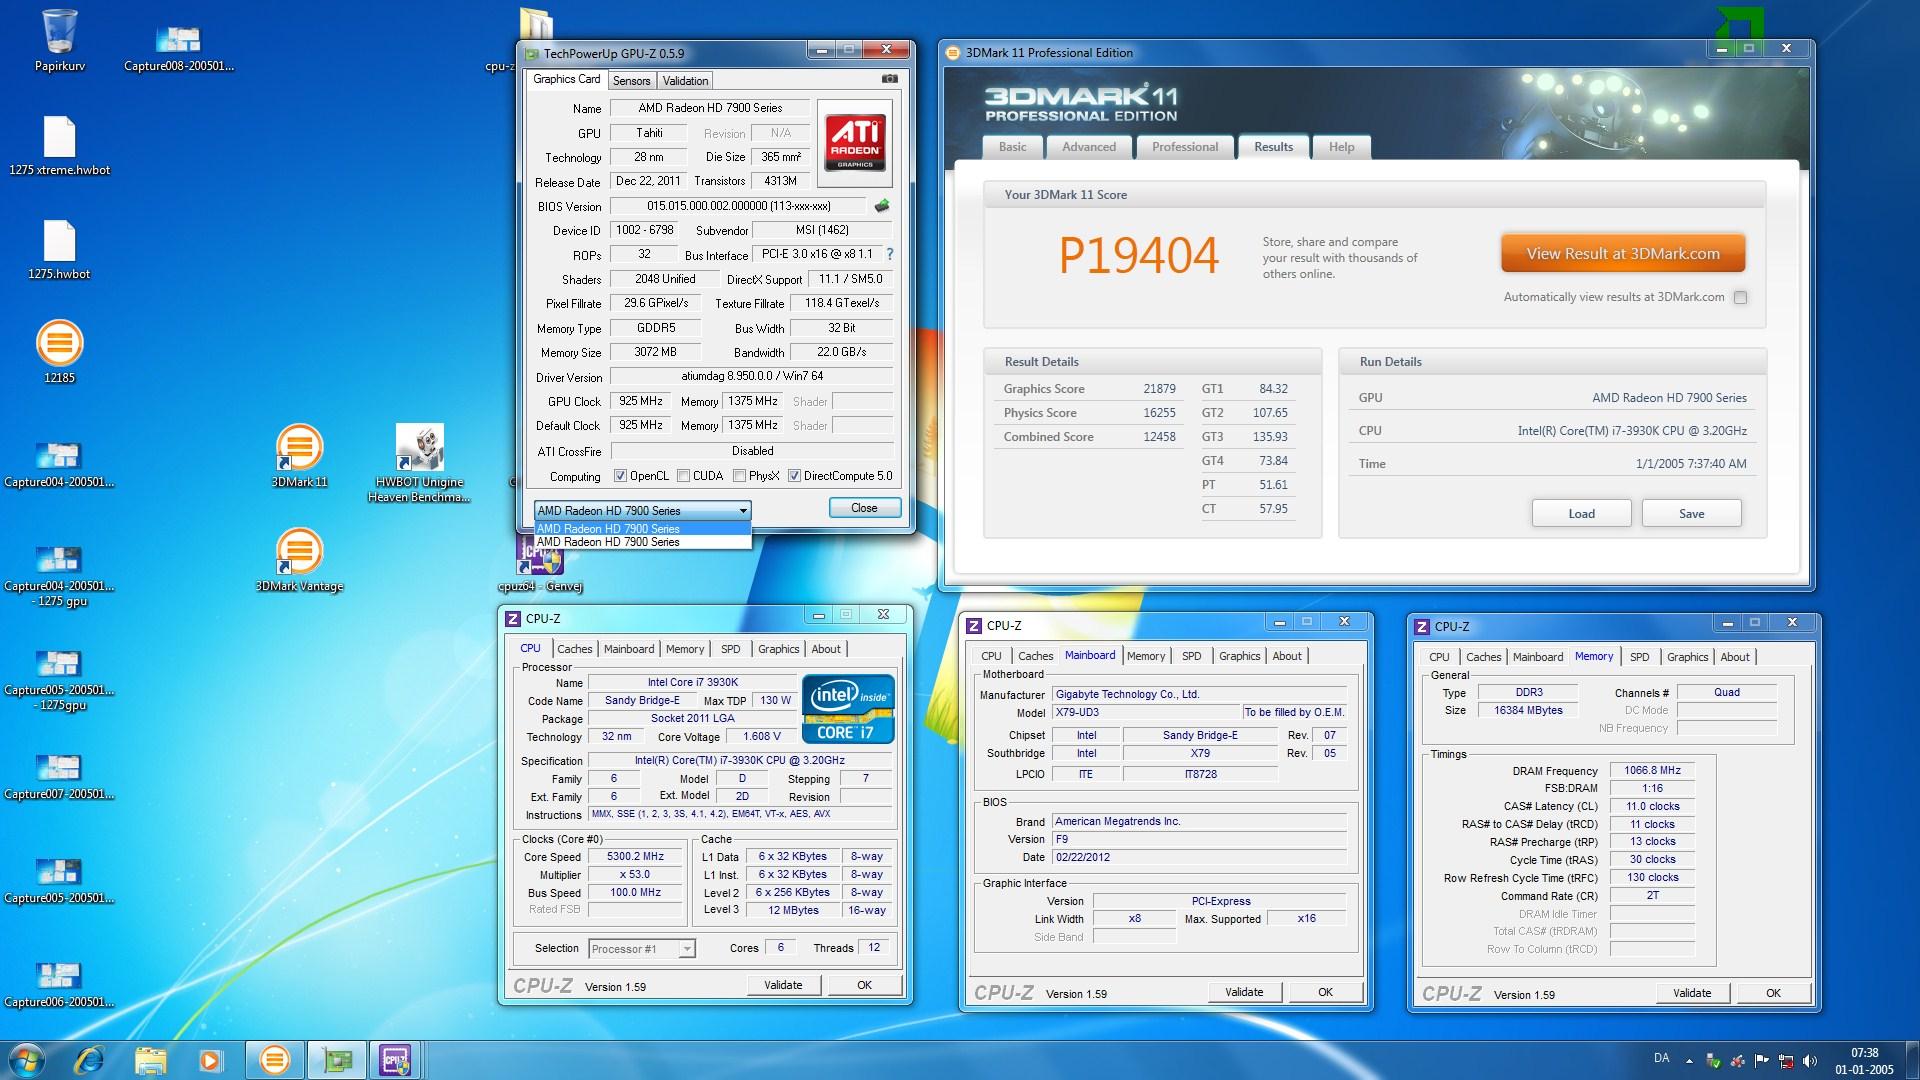Switch to GPU-Z taskbar button
1920x1080 pixels.
click(x=336, y=1059)
